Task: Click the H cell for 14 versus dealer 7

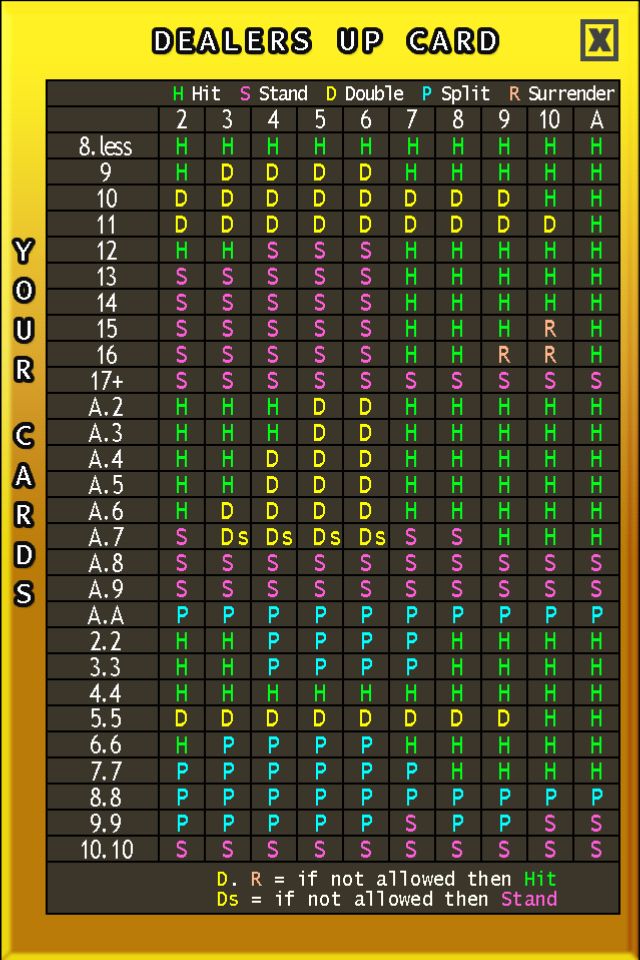Action: tap(412, 302)
